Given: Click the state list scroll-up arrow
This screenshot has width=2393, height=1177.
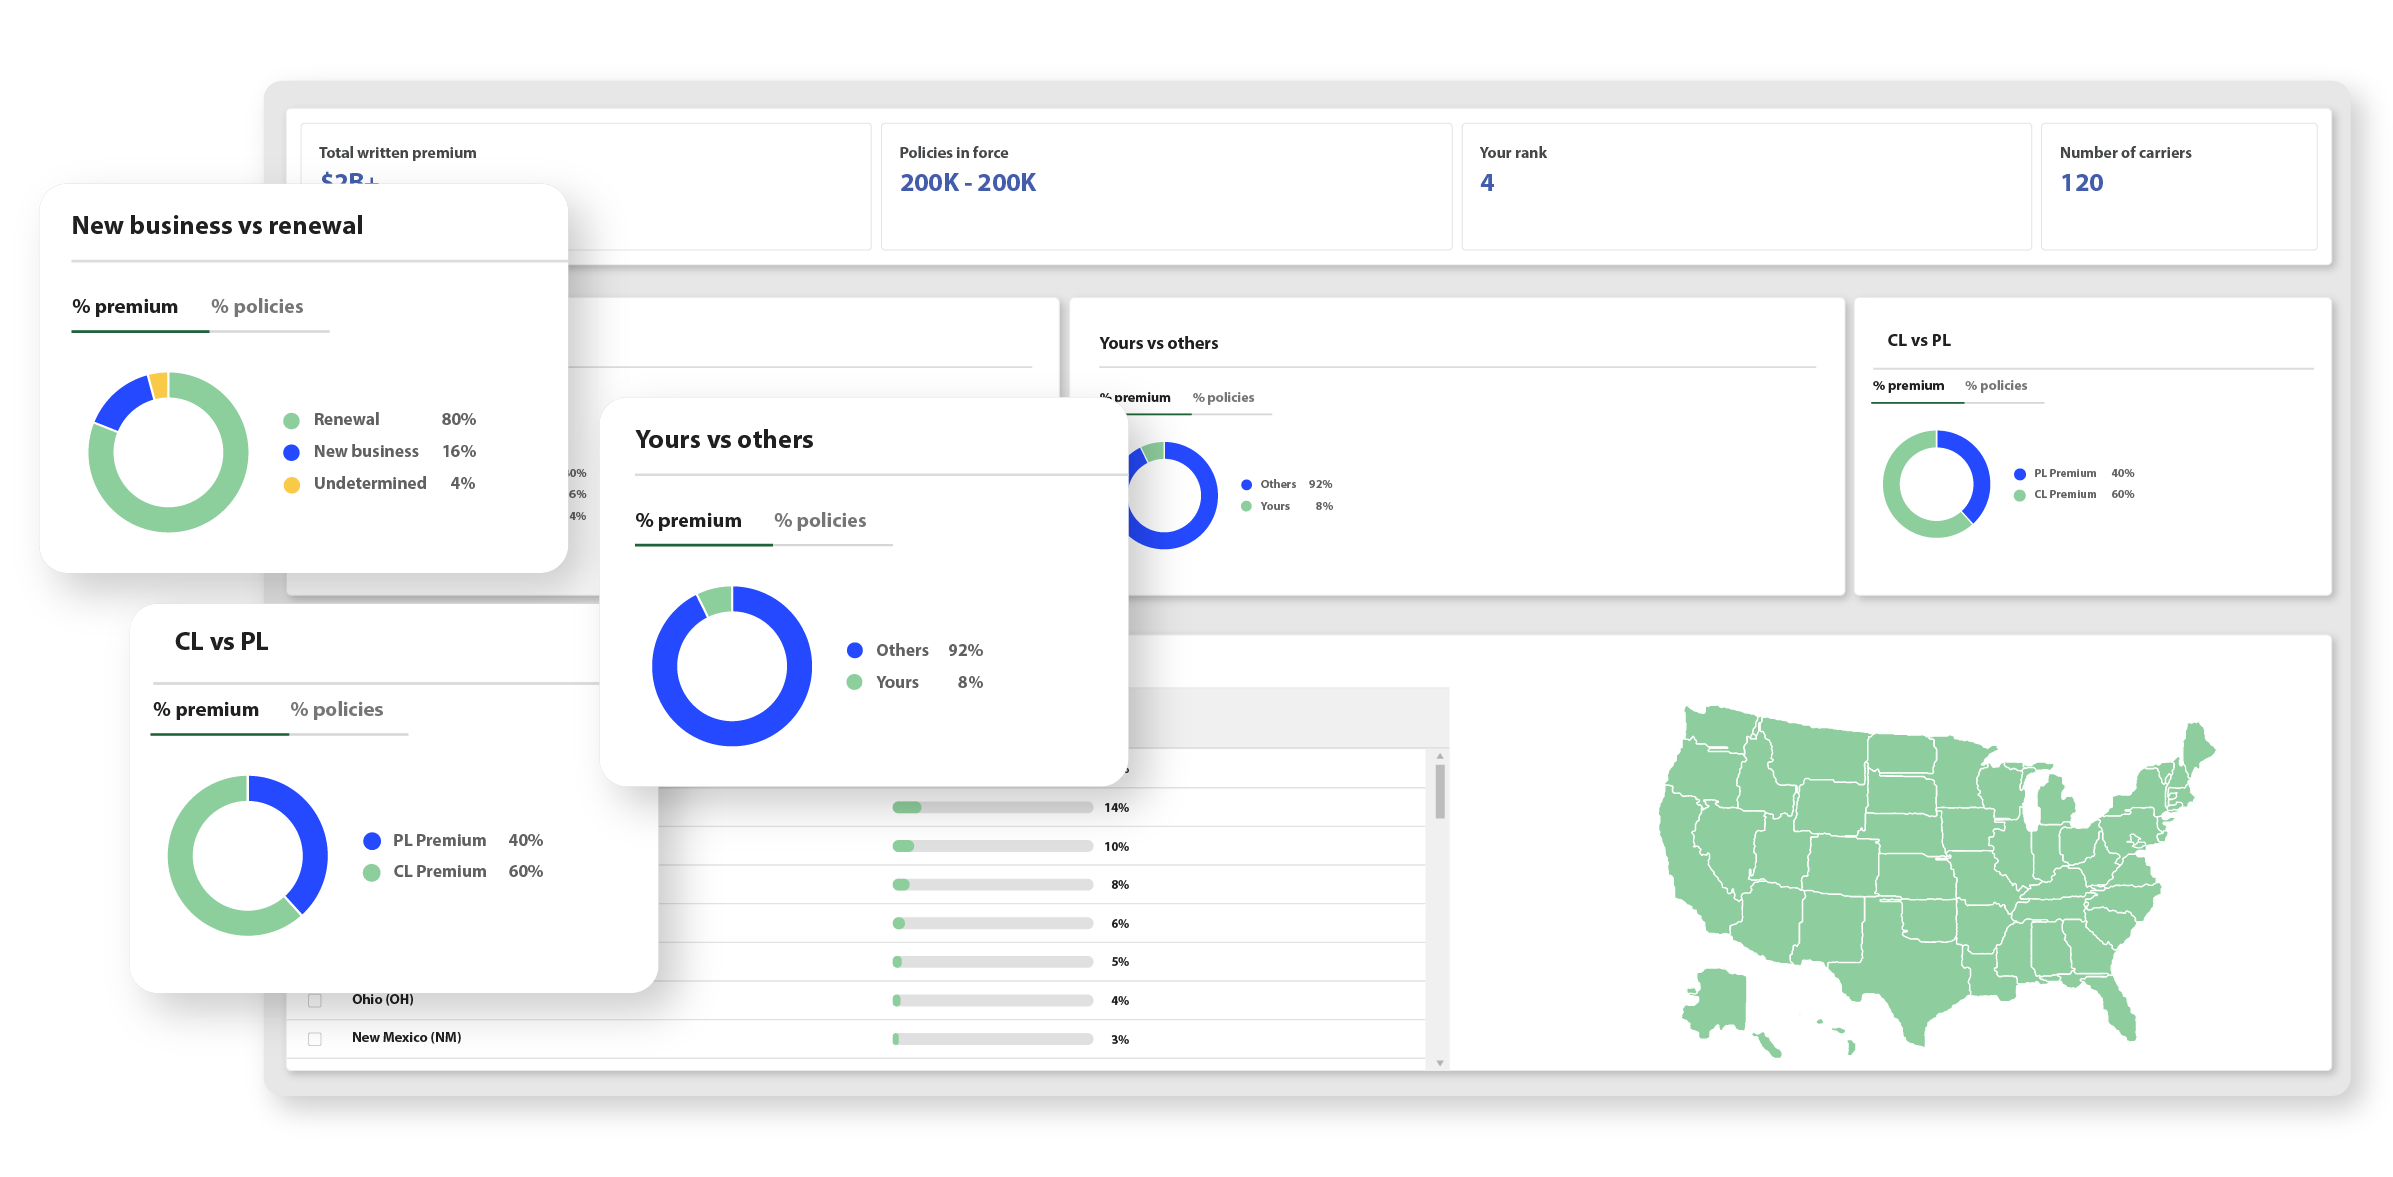Looking at the screenshot, I should (x=1440, y=756).
